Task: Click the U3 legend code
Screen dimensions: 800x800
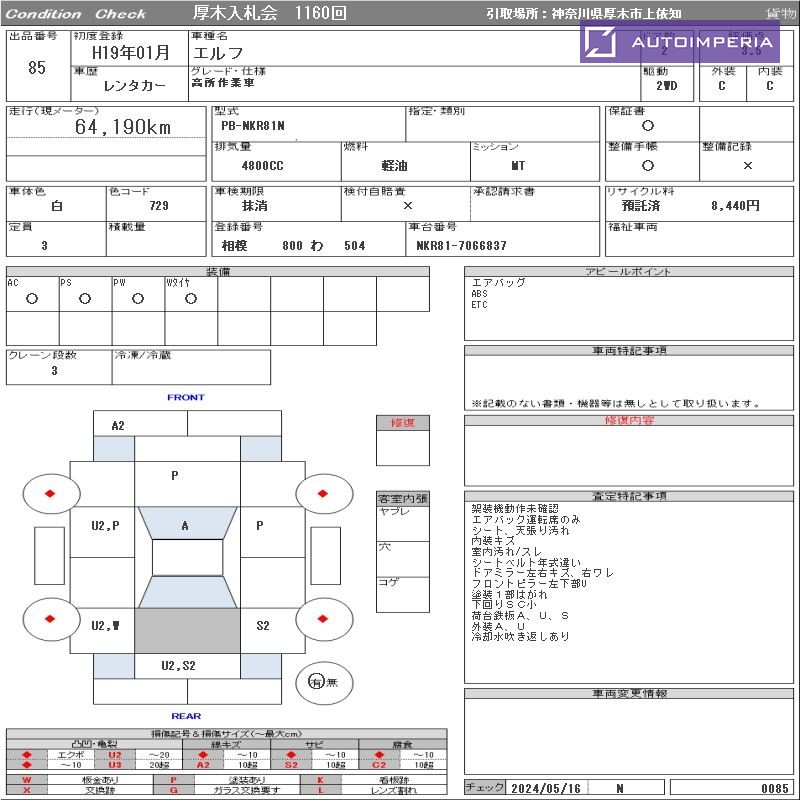Action: tap(115, 765)
